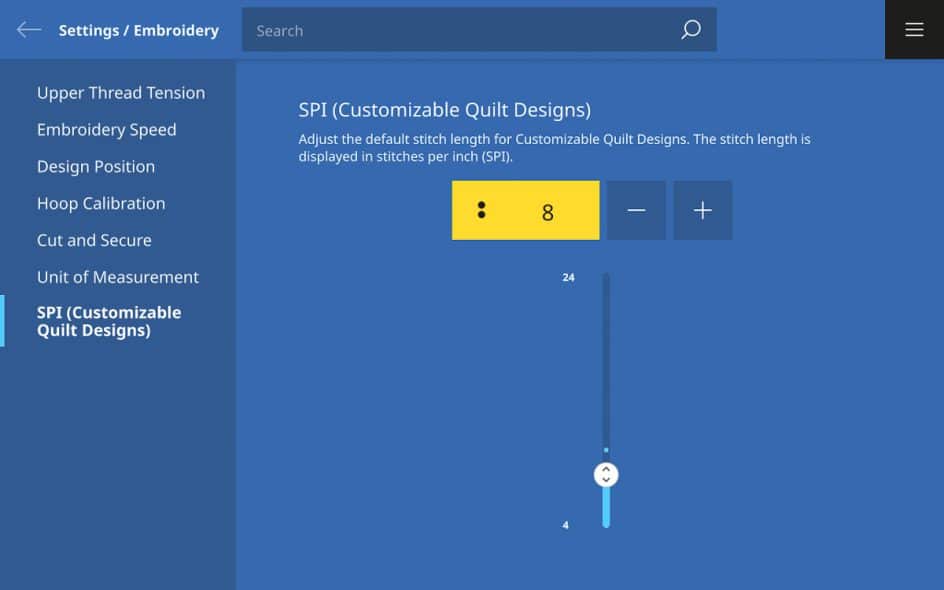The height and width of the screenshot is (590, 944).
Task: Open the hamburger menu
Action: 914,30
